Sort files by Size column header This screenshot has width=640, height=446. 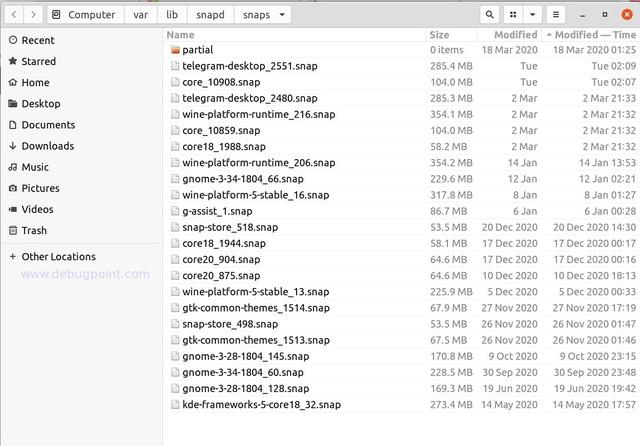pos(439,35)
